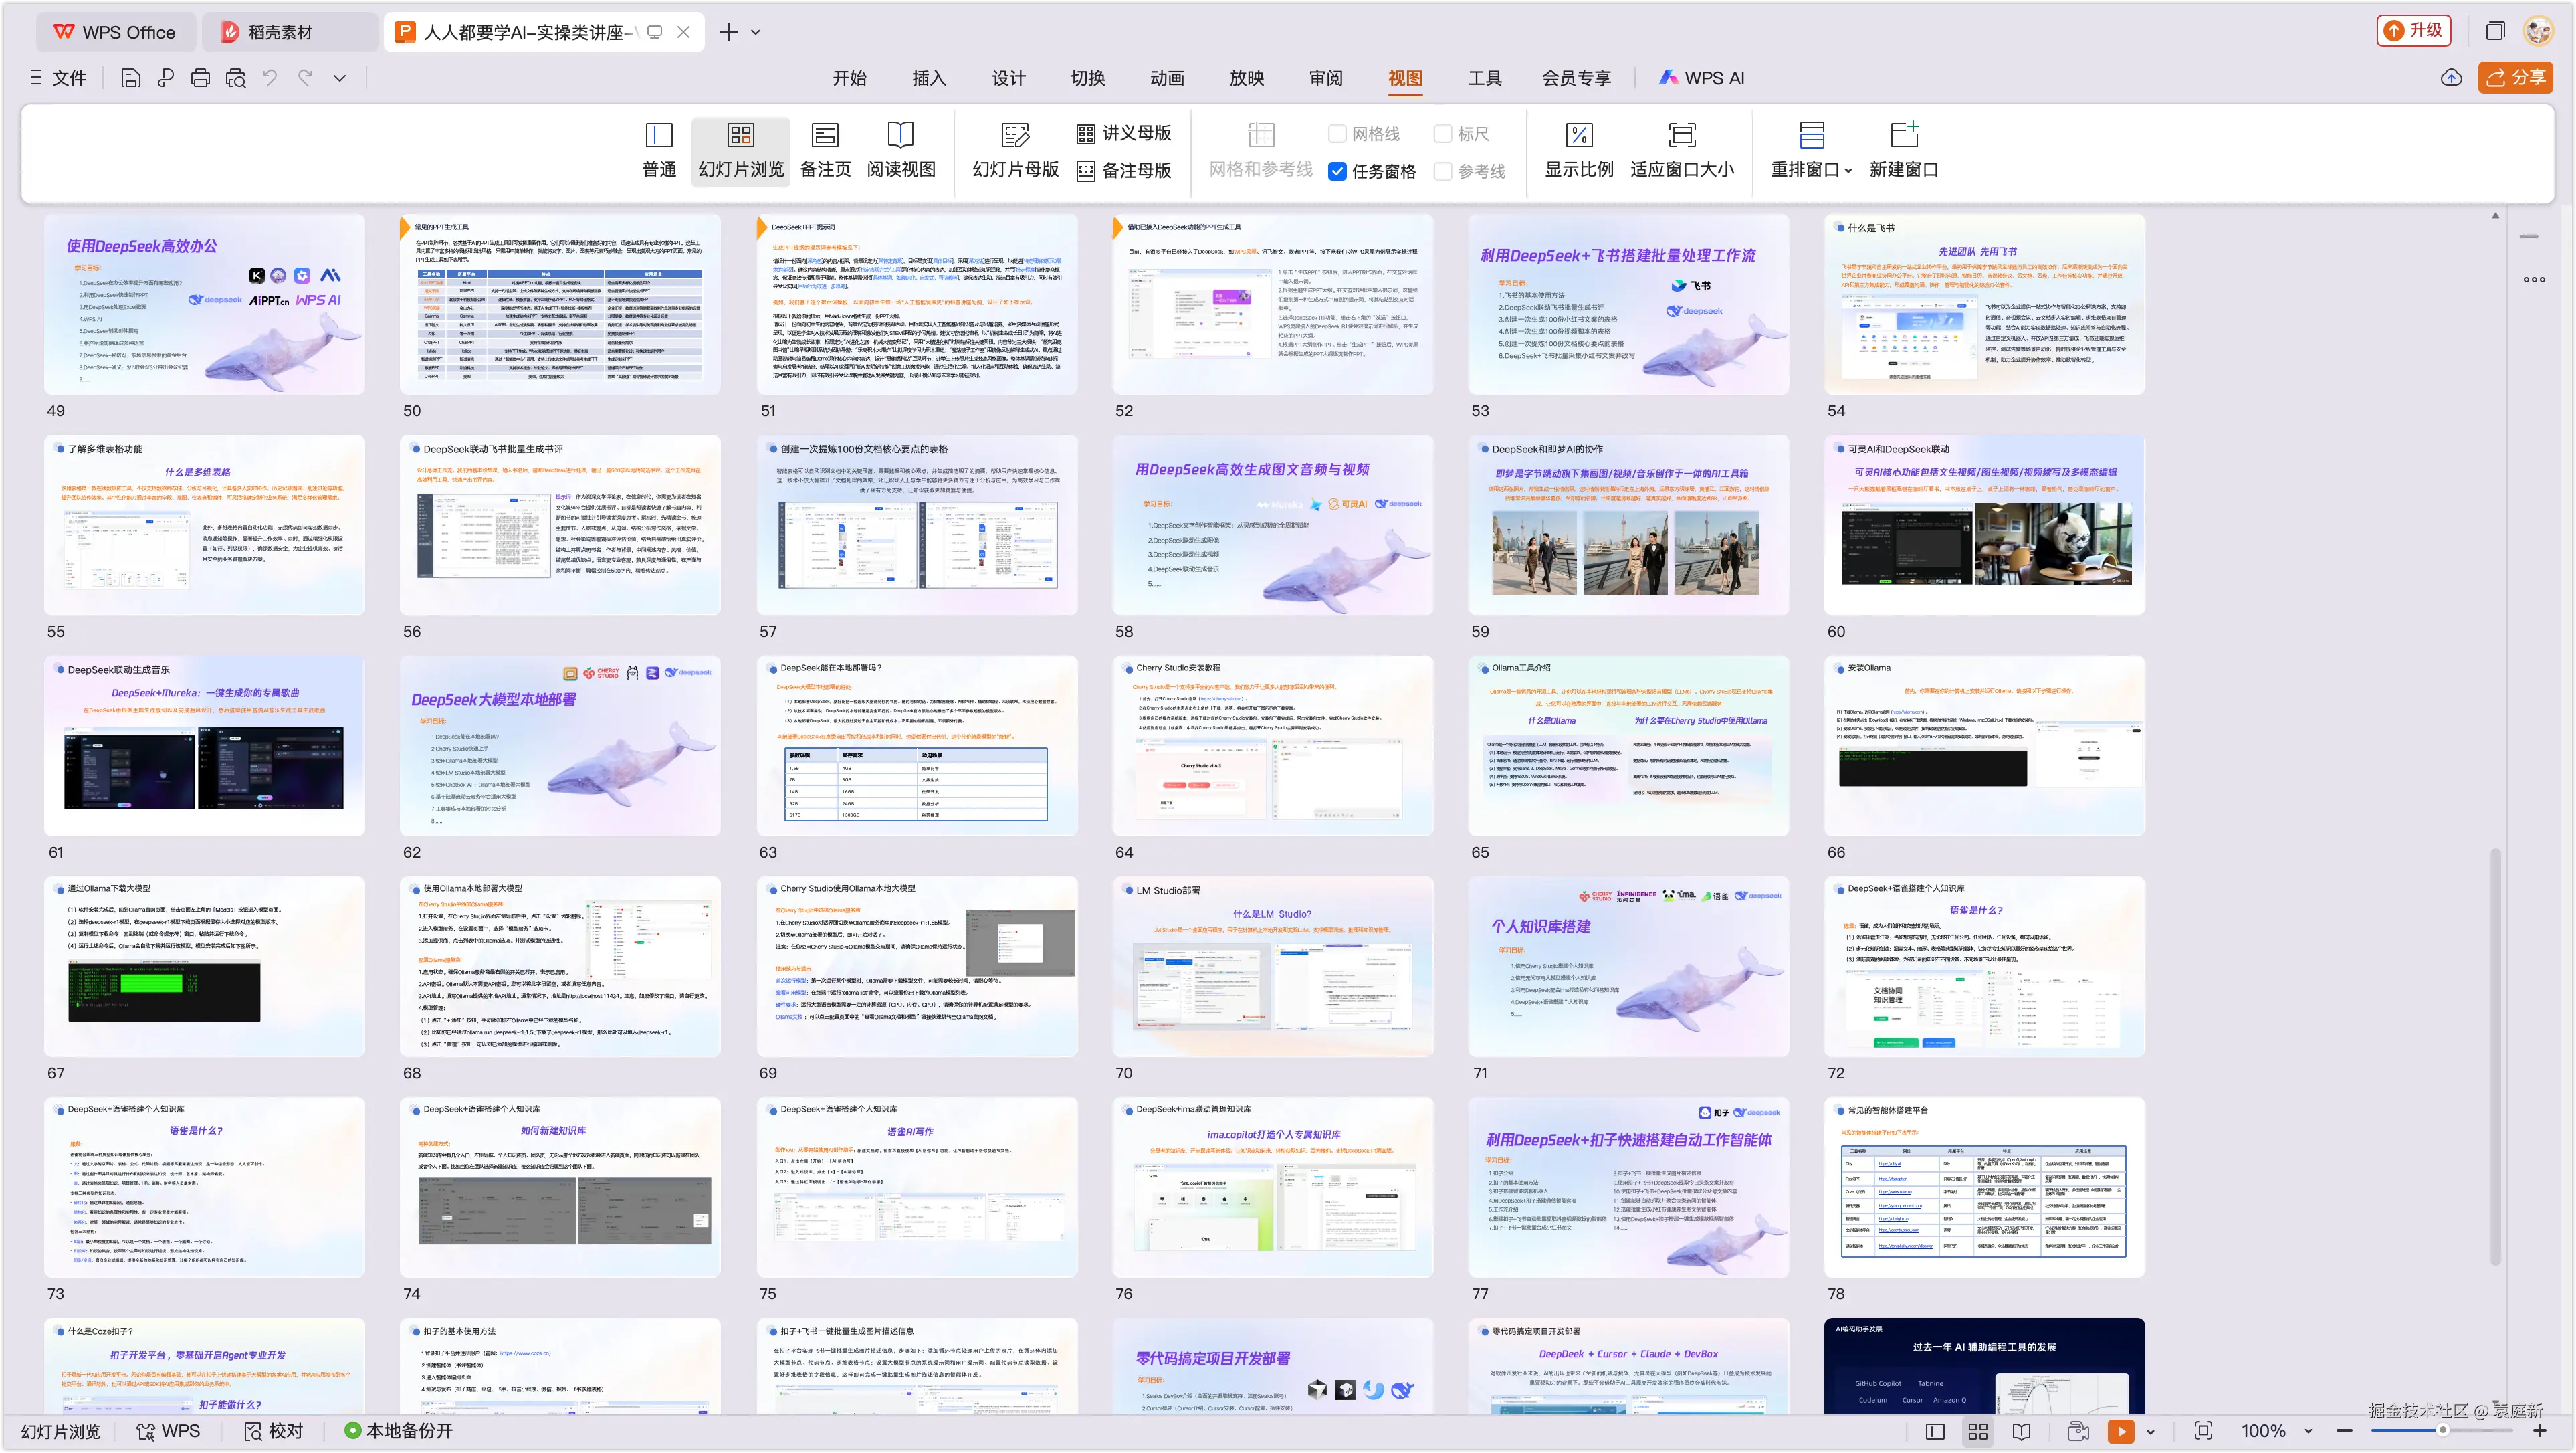This screenshot has width=2576, height=1453.
Task: Open the 100% zoom level dropdown
Action: click(2308, 1431)
